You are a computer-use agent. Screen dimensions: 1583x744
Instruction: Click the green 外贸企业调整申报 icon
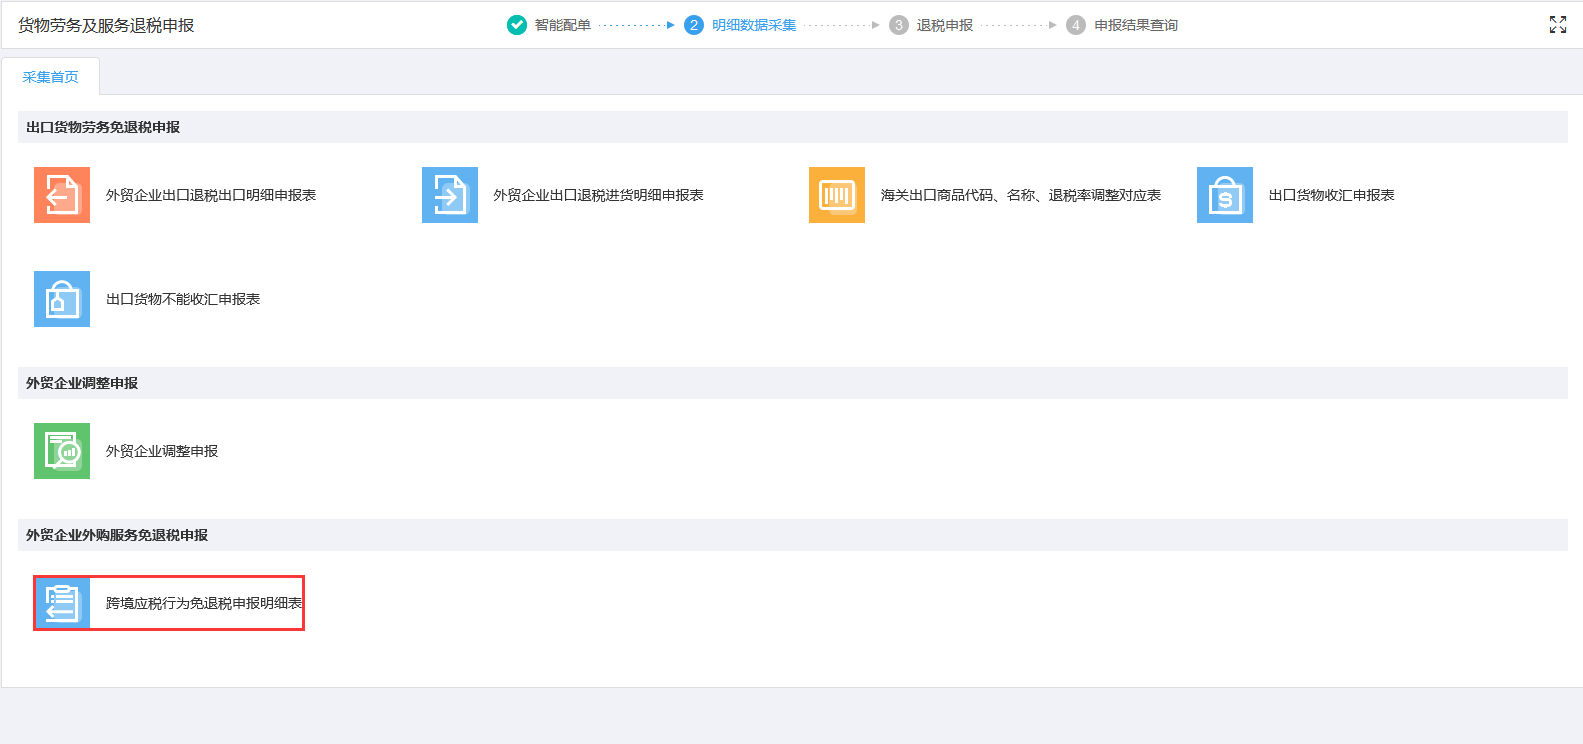click(x=62, y=451)
